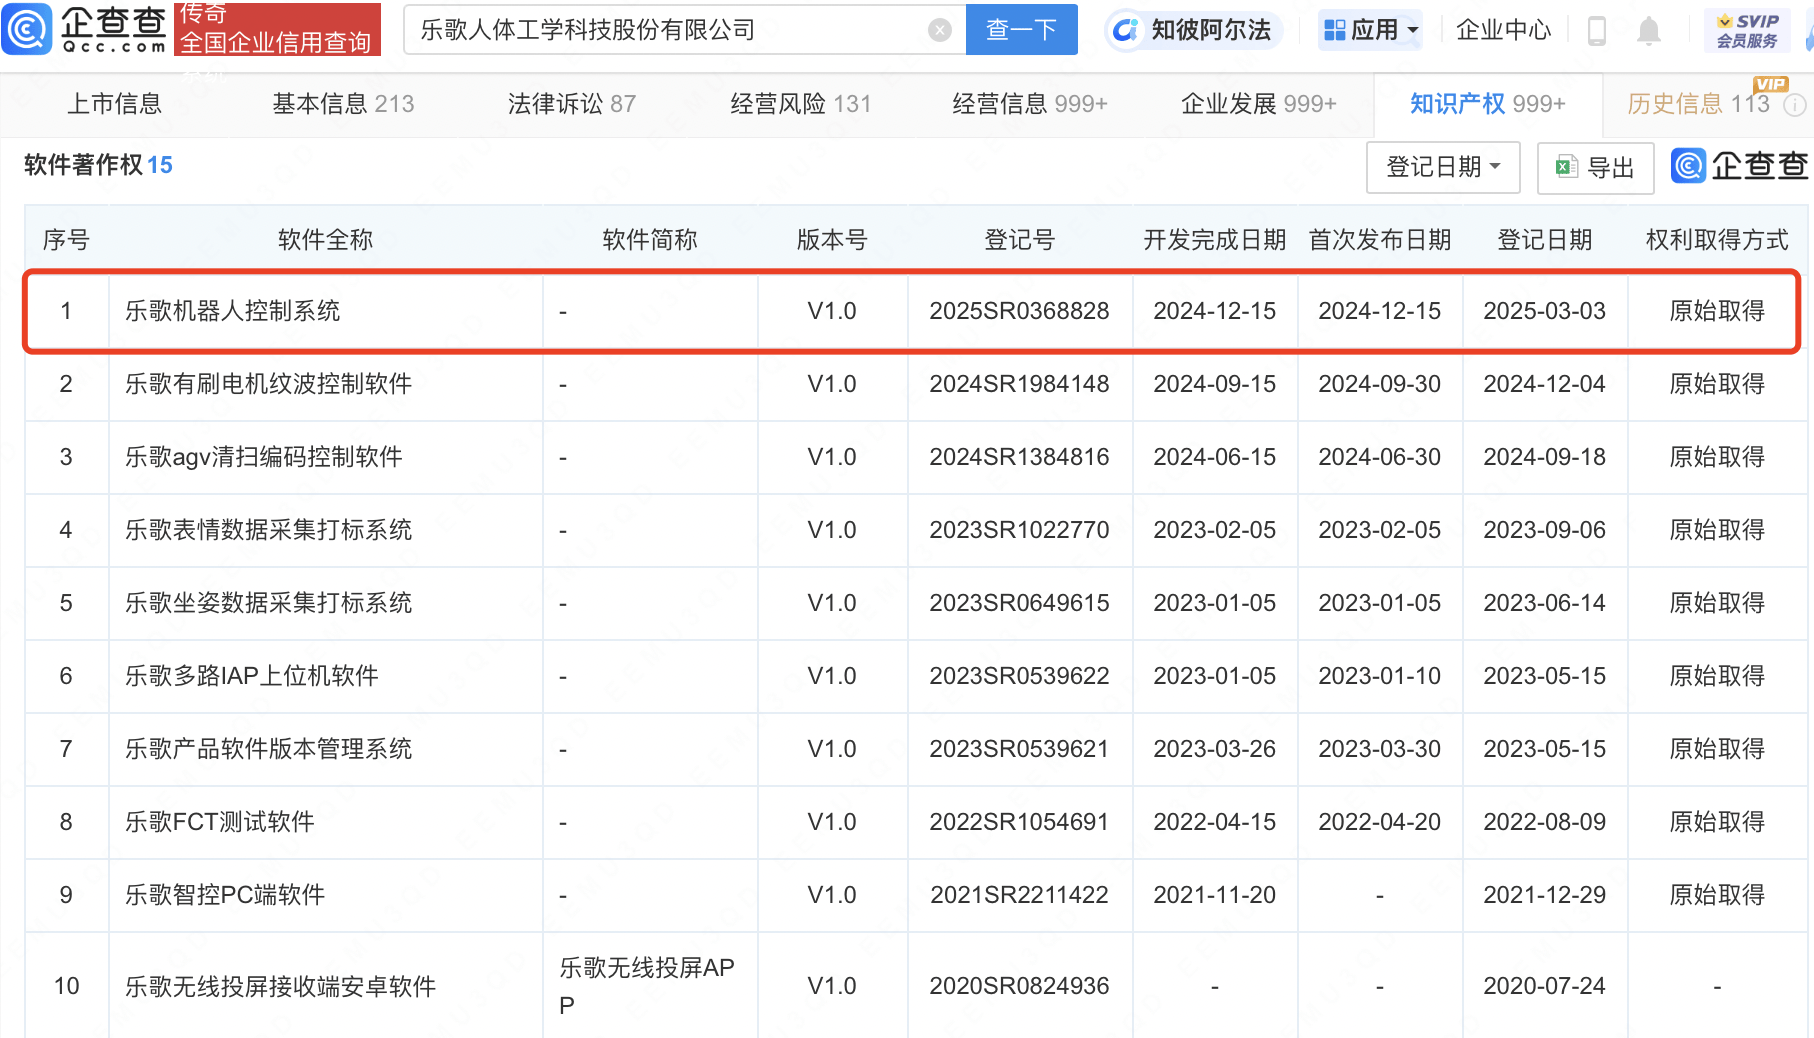This screenshot has height=1038, width=1814.
Task: Click the 权利取得方式 column header
Action: [1716, 240]
